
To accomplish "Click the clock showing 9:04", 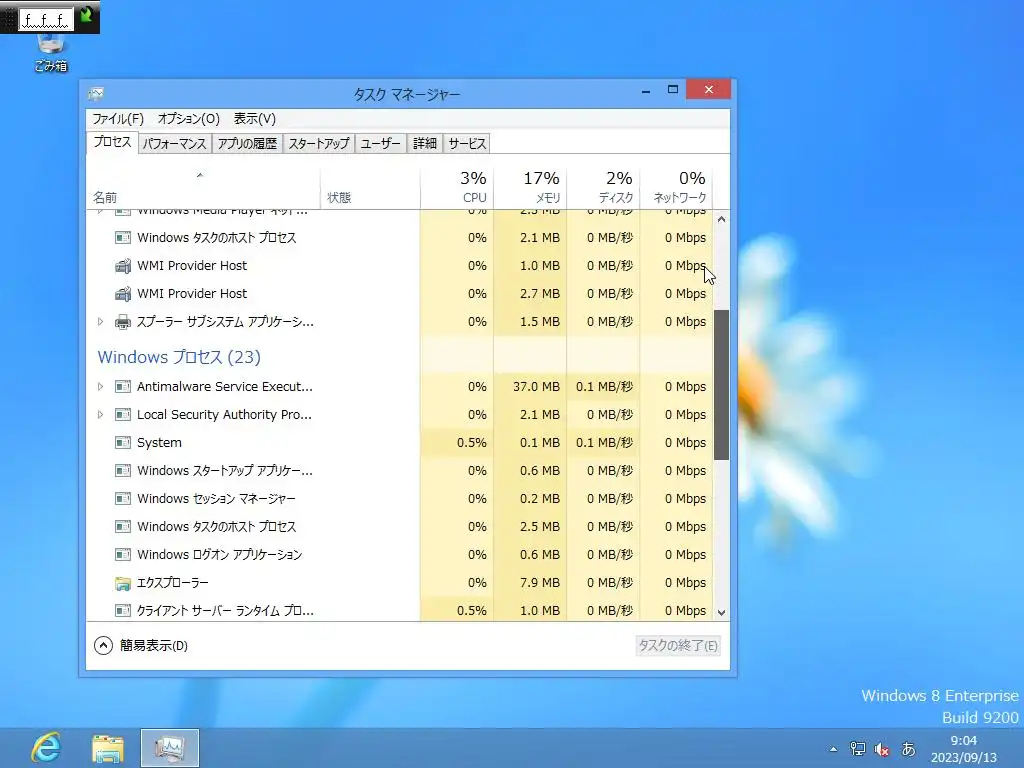I will tap(964, 741).
